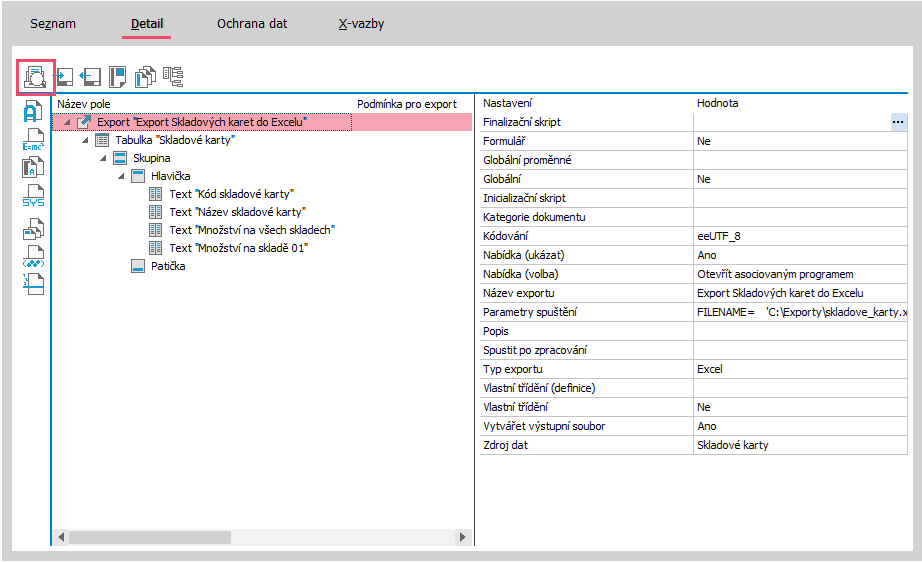Collapse the Skupina tree node

103,158
